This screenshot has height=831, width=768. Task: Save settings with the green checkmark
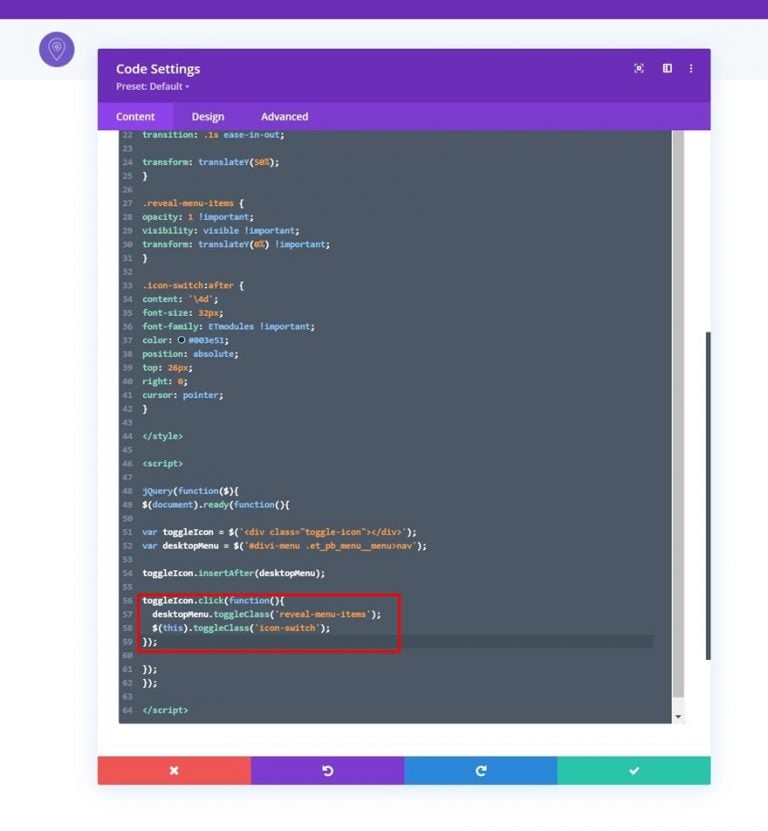634,770
